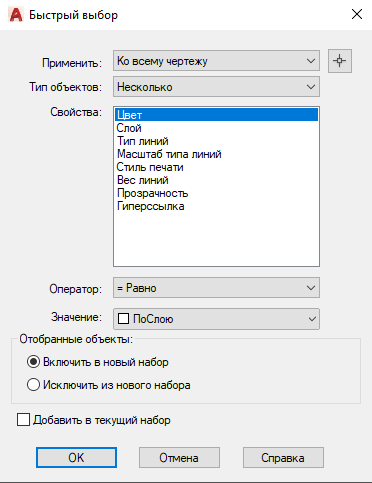Image resolution: width=372 pixels, height=483 pixels.
Task: Expand the Значение ПоСлою dropdown
Action: click(x=216, y=319)
